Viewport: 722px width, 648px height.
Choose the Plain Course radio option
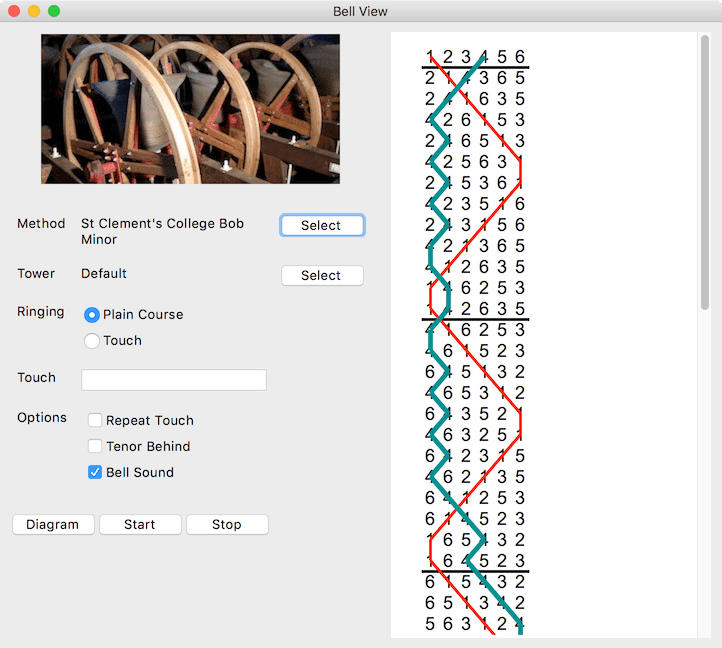pyautogui.click(x=92, y=315)
